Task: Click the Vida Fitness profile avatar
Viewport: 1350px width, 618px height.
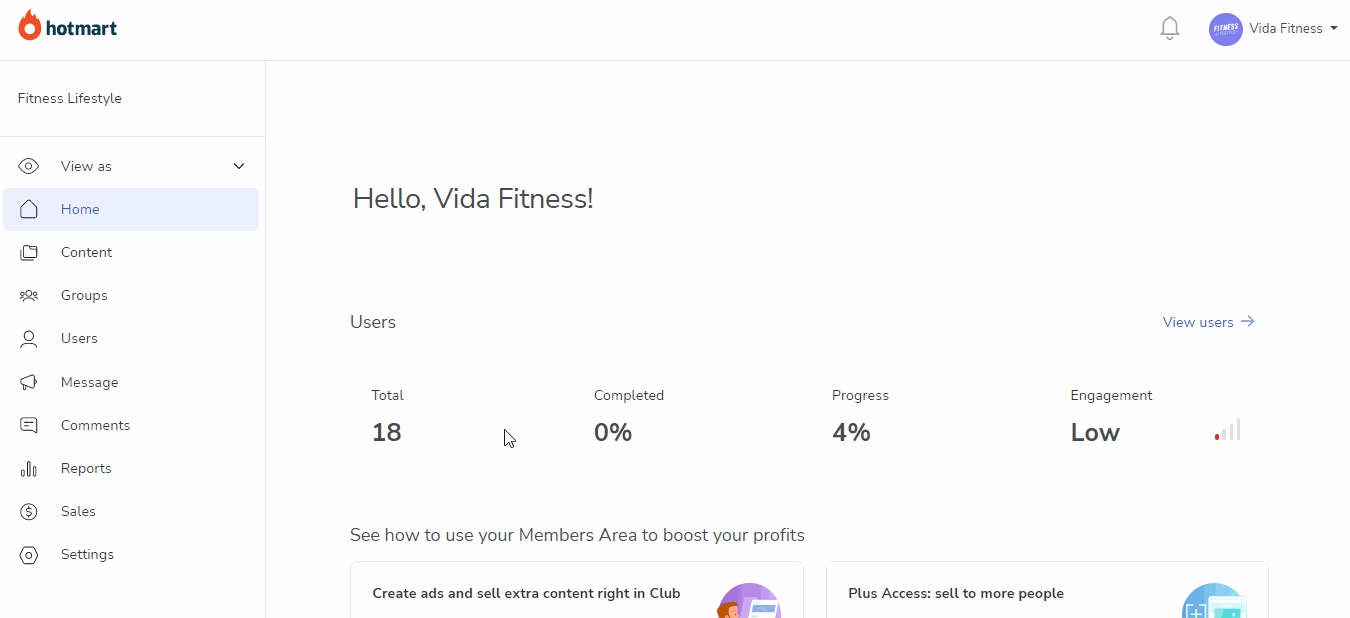Action: 1225,29
